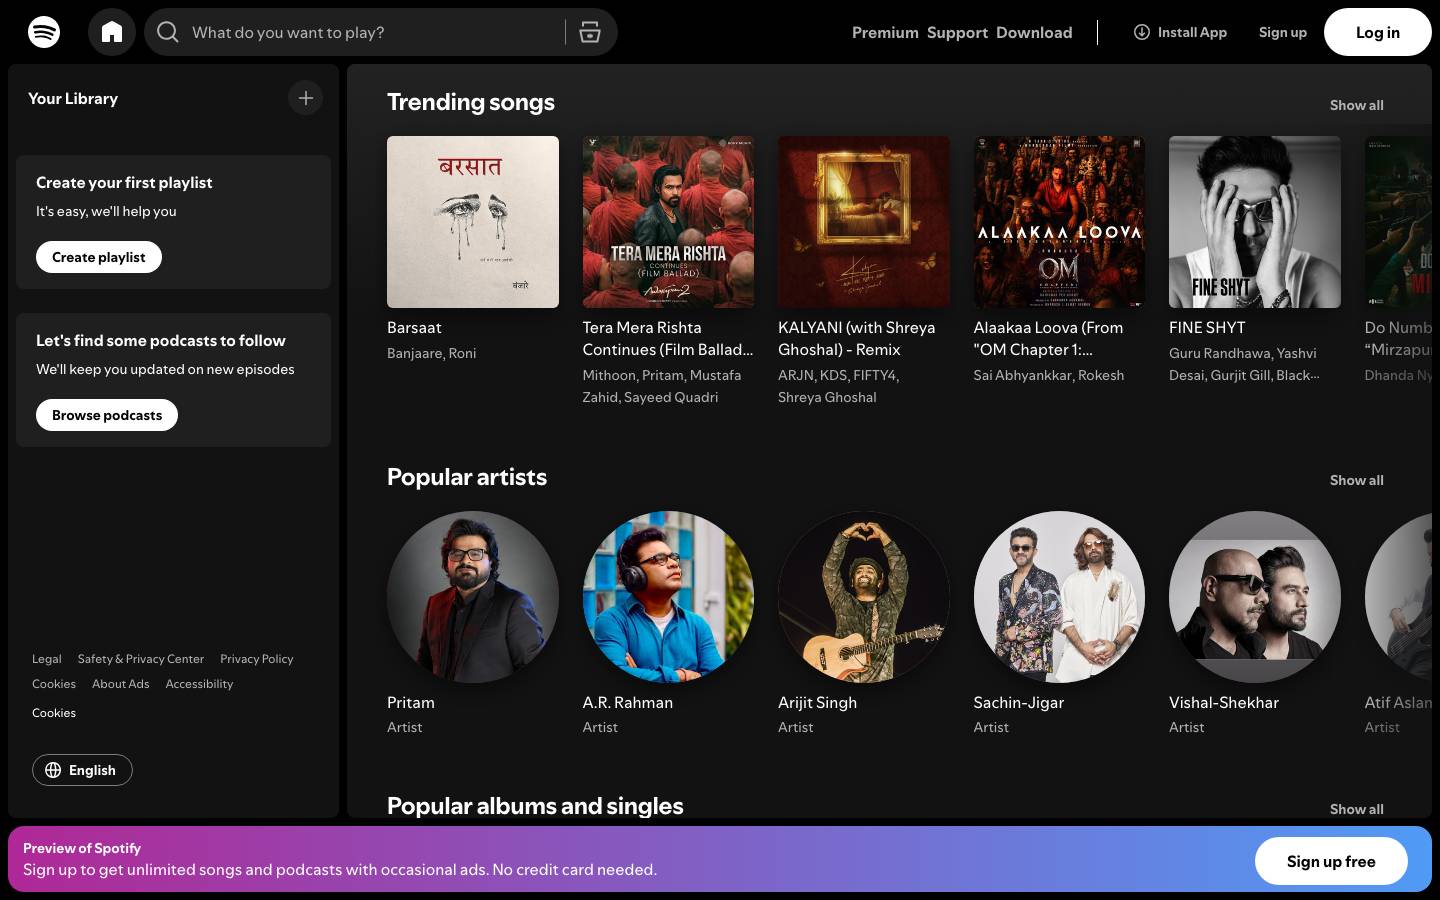This screenshot has height=900, width=1440.
Task: Open the Popular artists heading
Action: [x=467, y=477]
